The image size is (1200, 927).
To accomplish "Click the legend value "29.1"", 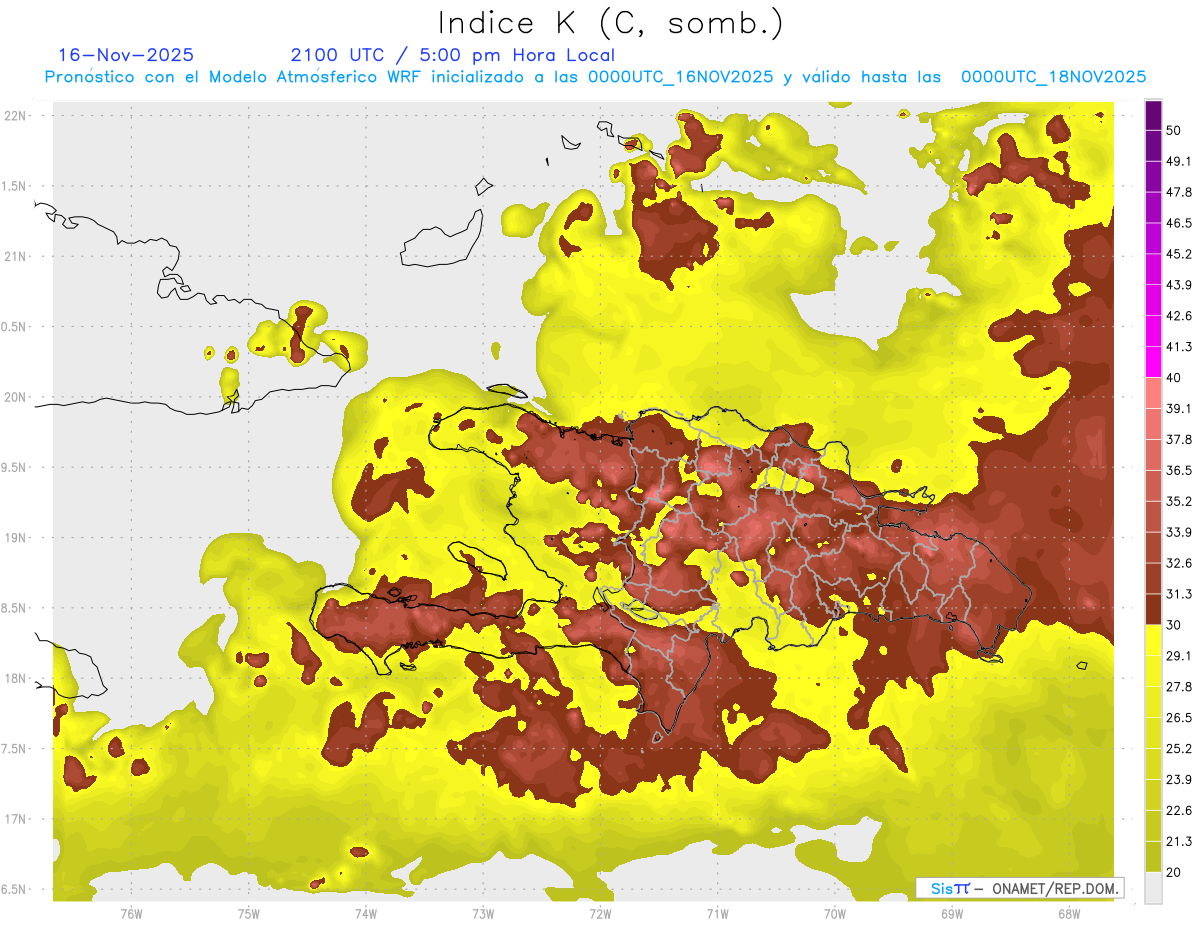I will click(x=1179, y=655).
